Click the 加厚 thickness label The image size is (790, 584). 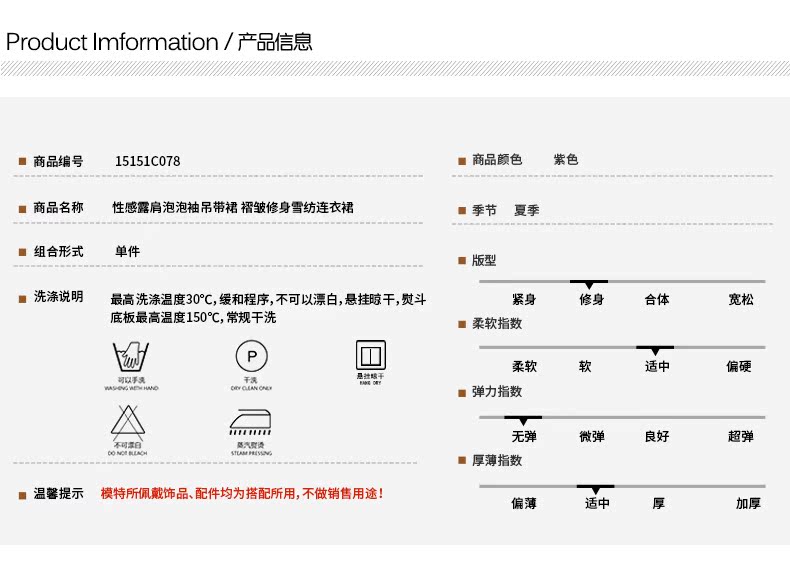[748, 503]
